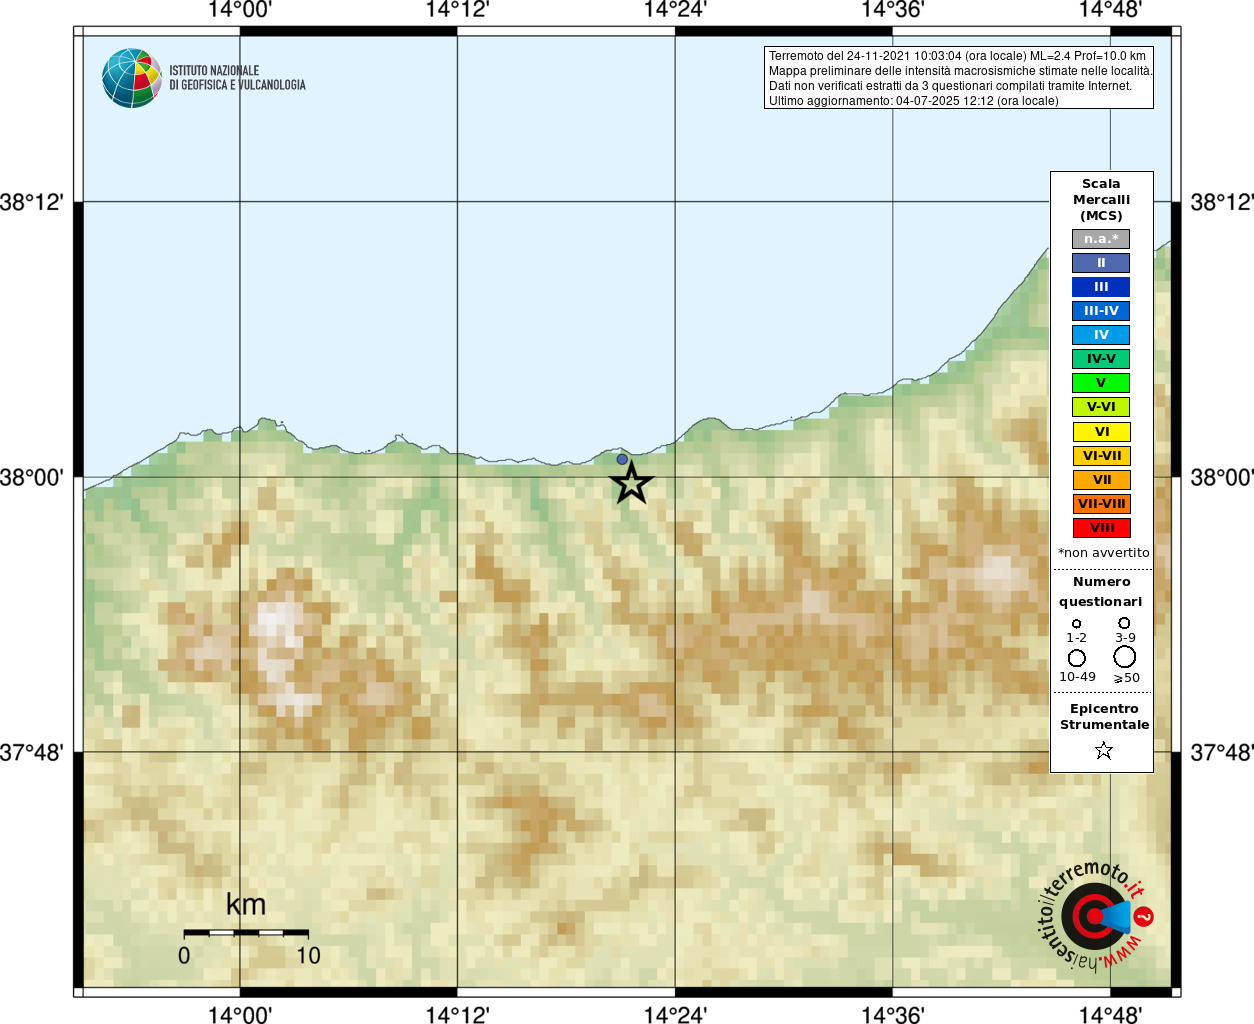Click the bottom 14°36' longitude label
Screen dimensions: 1254x1024
893,1014
